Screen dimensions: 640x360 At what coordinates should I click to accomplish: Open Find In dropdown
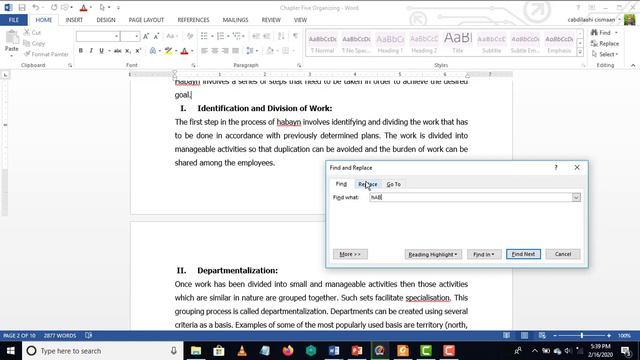[484, 254]
